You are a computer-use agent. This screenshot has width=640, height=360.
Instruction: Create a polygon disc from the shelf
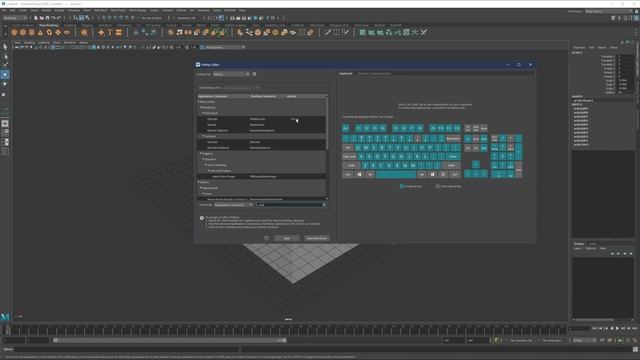[67, 32]
